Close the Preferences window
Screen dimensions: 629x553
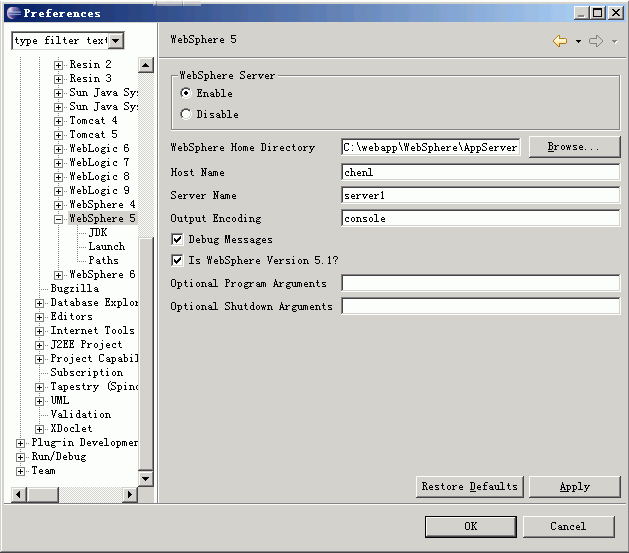(x=616, y=12)
